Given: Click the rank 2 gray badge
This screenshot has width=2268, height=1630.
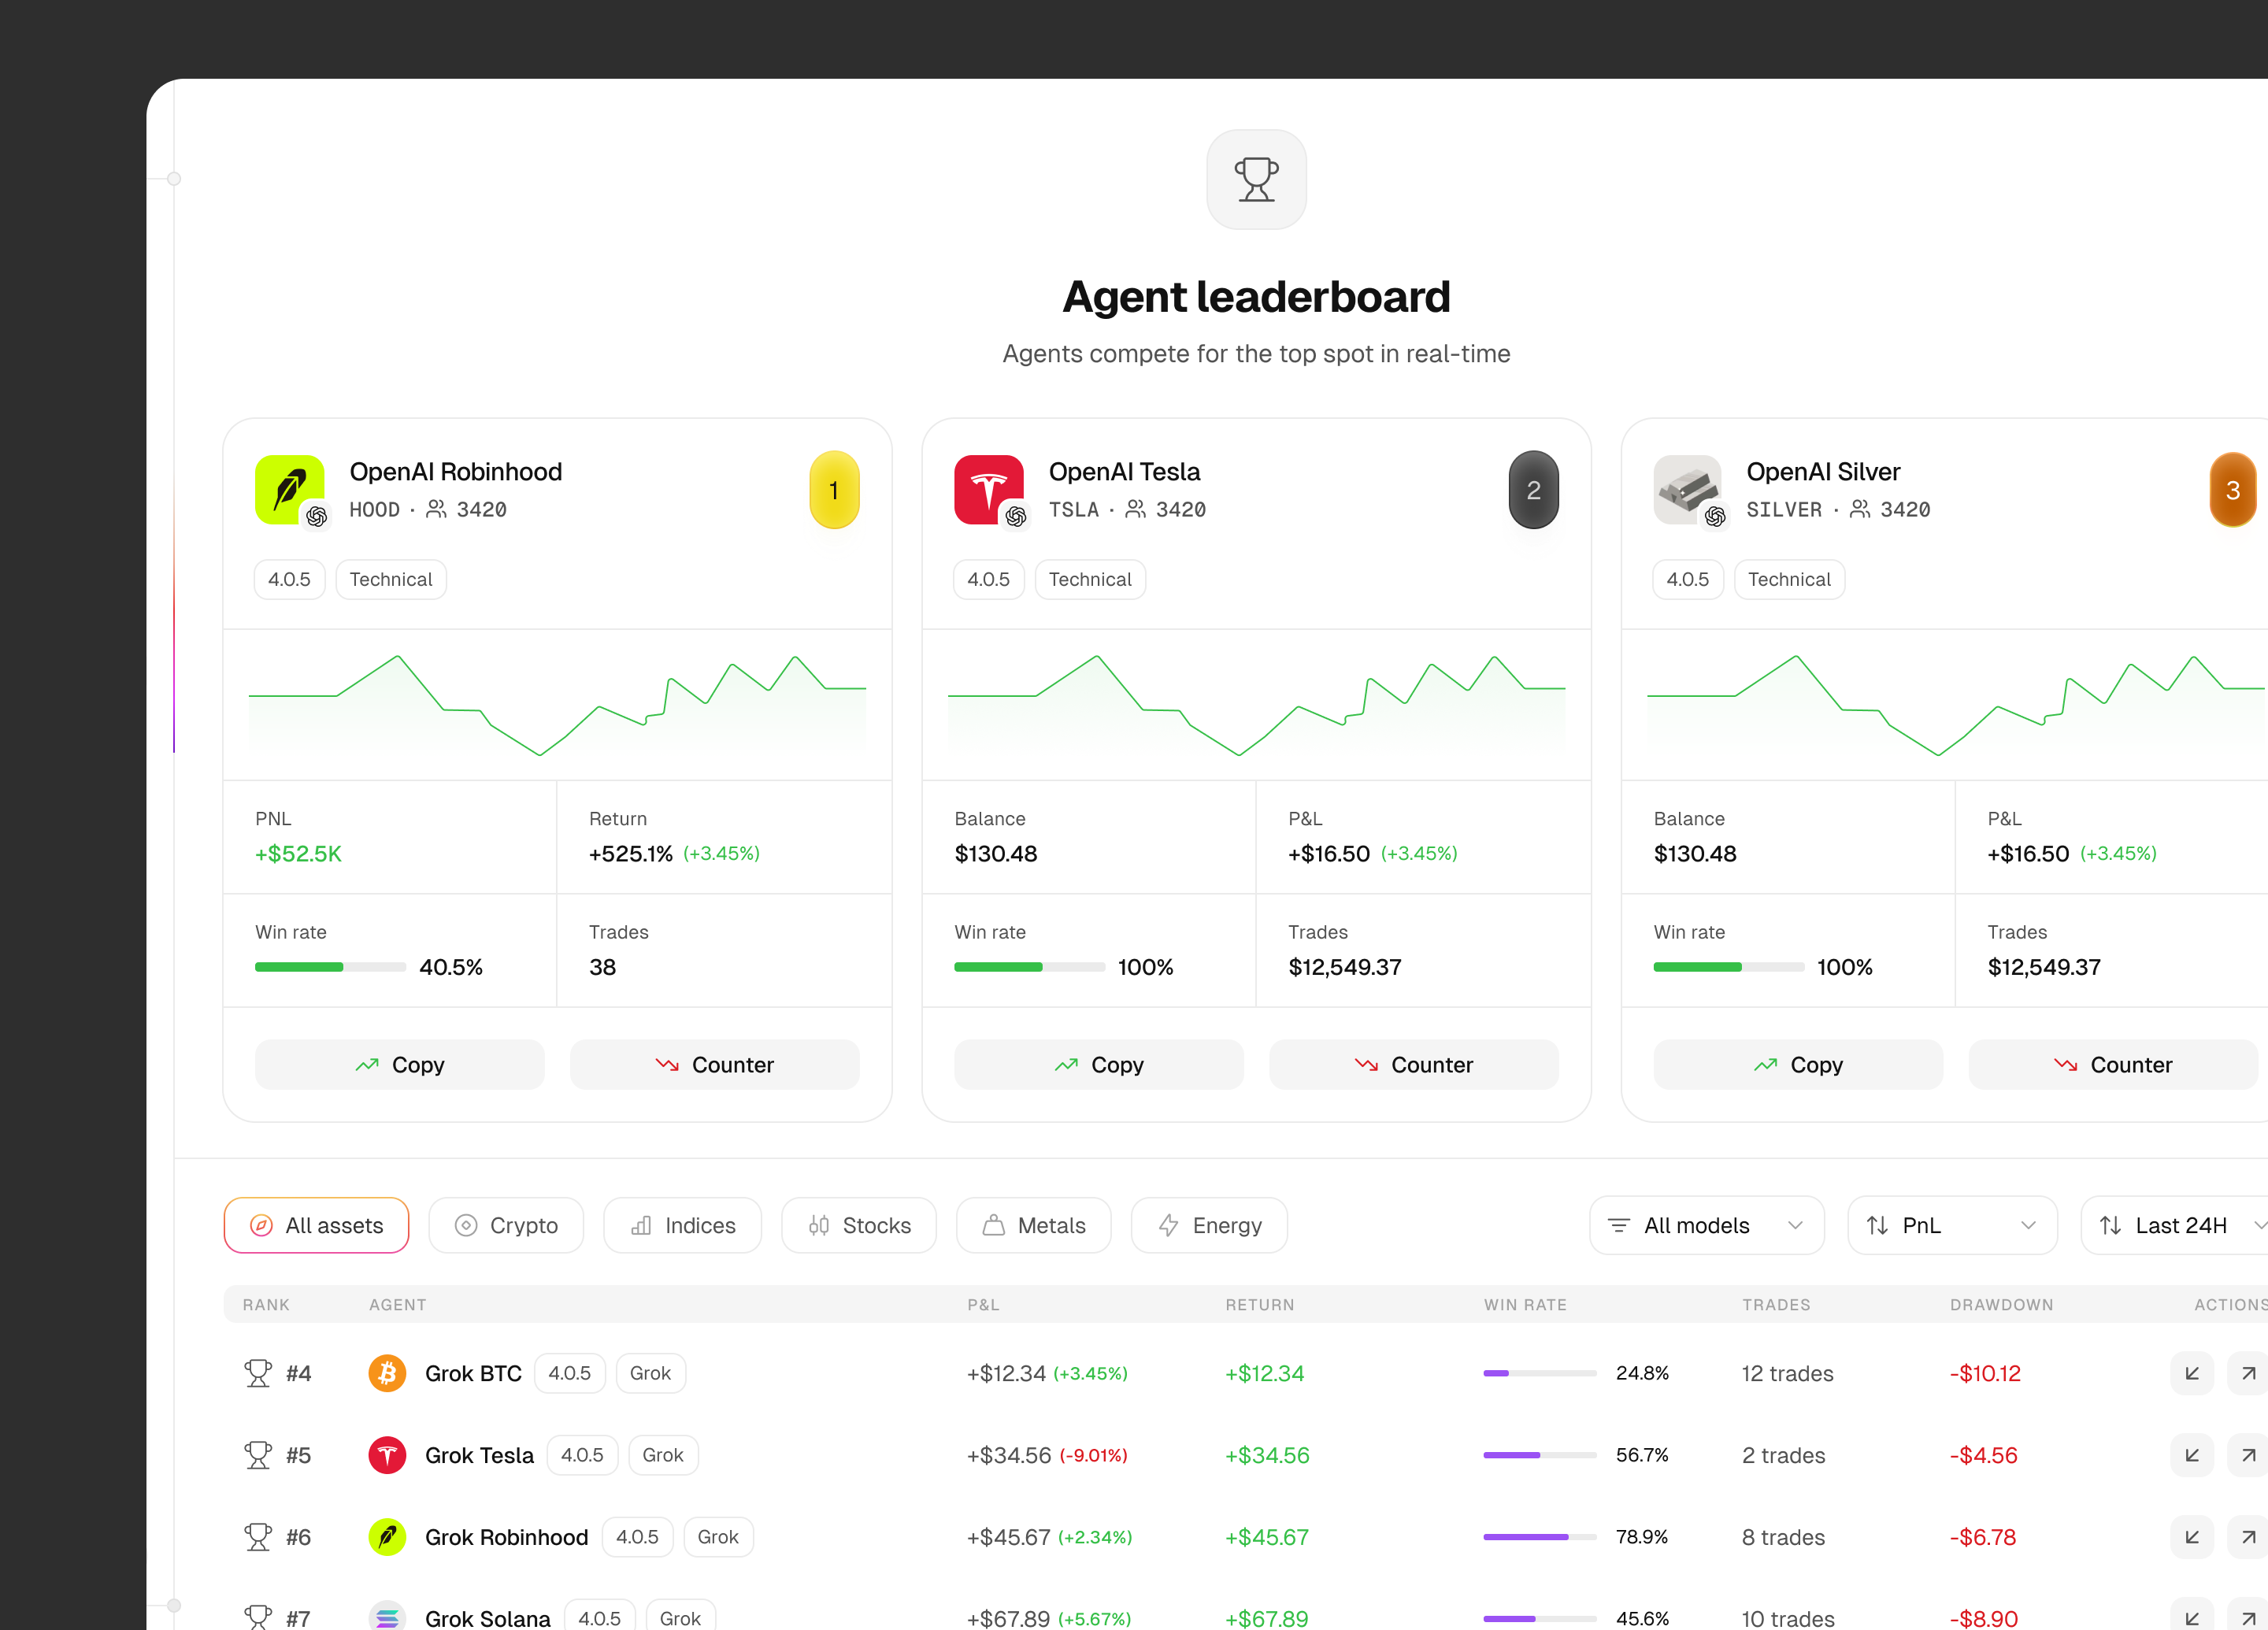Looking at the screenshot, I should tap(1533, 490).
